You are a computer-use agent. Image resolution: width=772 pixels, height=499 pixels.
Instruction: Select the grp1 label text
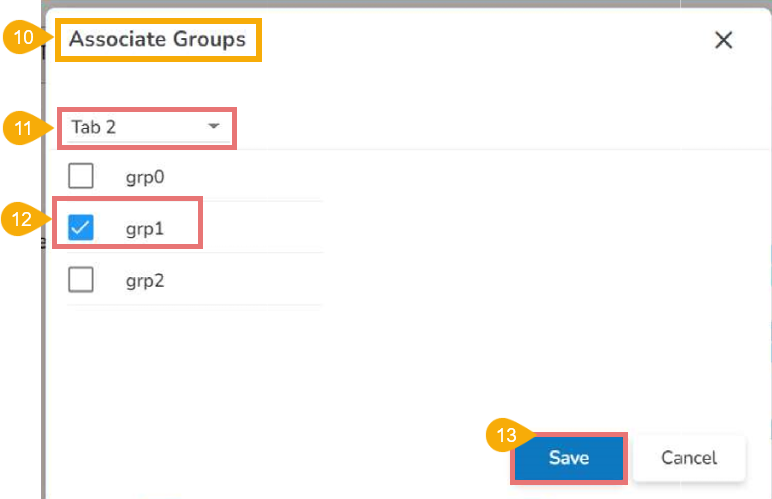[x=145, y=229]
